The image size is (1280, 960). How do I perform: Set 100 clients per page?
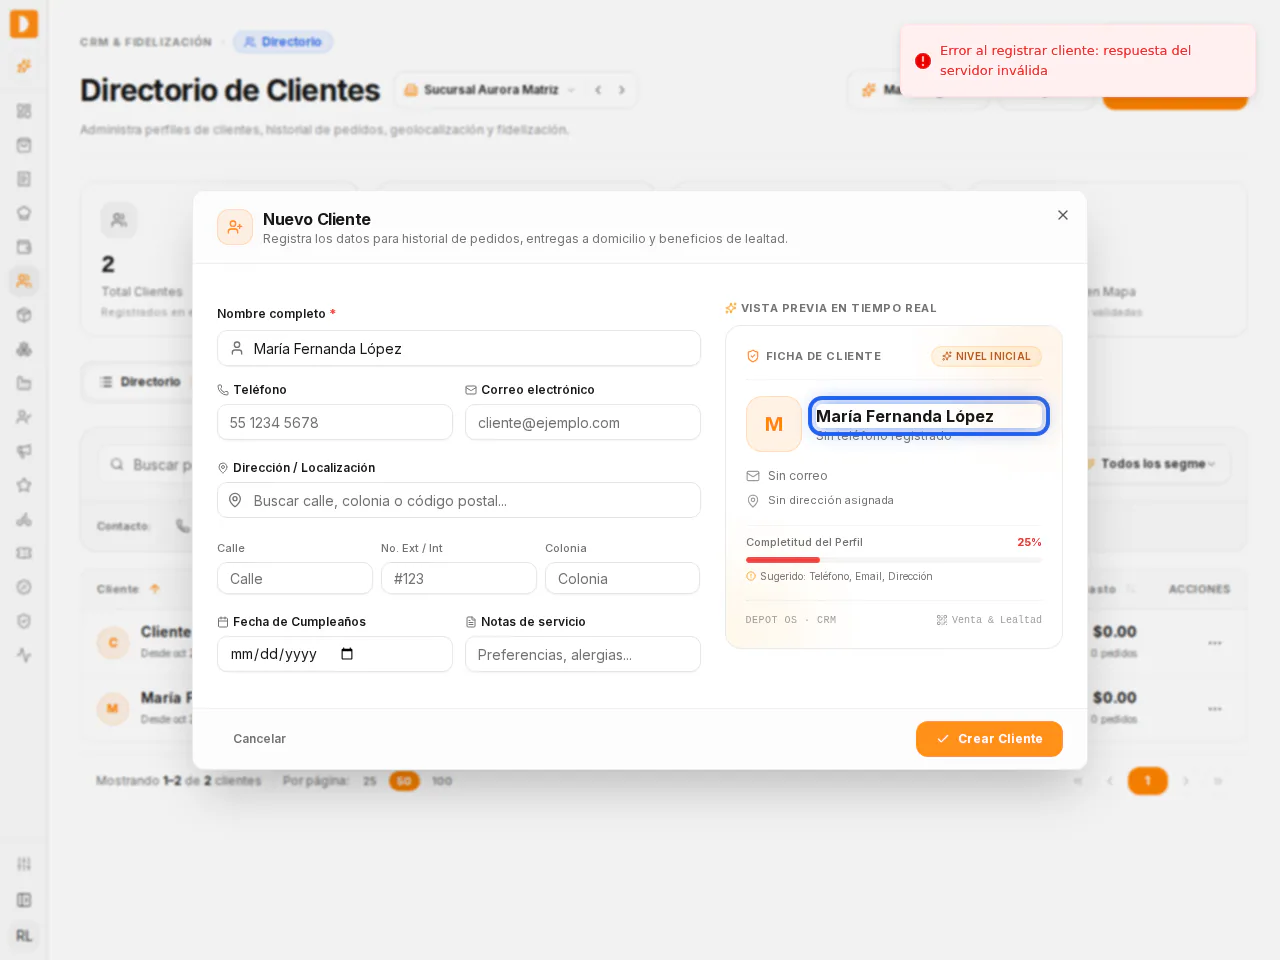click(x=442, y=781)
